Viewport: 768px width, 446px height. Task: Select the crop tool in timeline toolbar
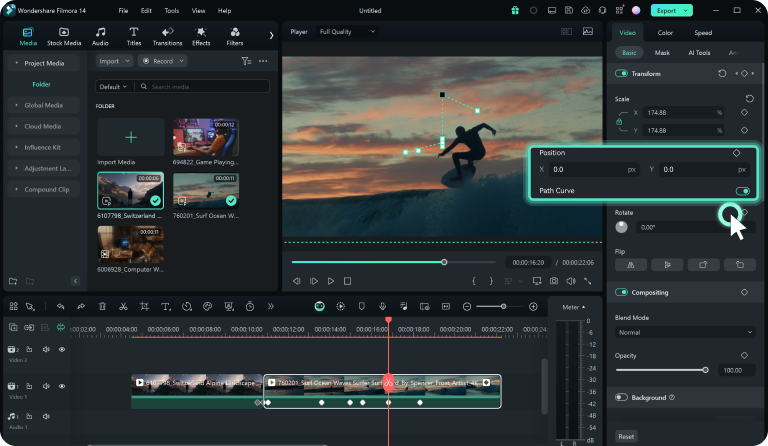(x=144, y=306)
